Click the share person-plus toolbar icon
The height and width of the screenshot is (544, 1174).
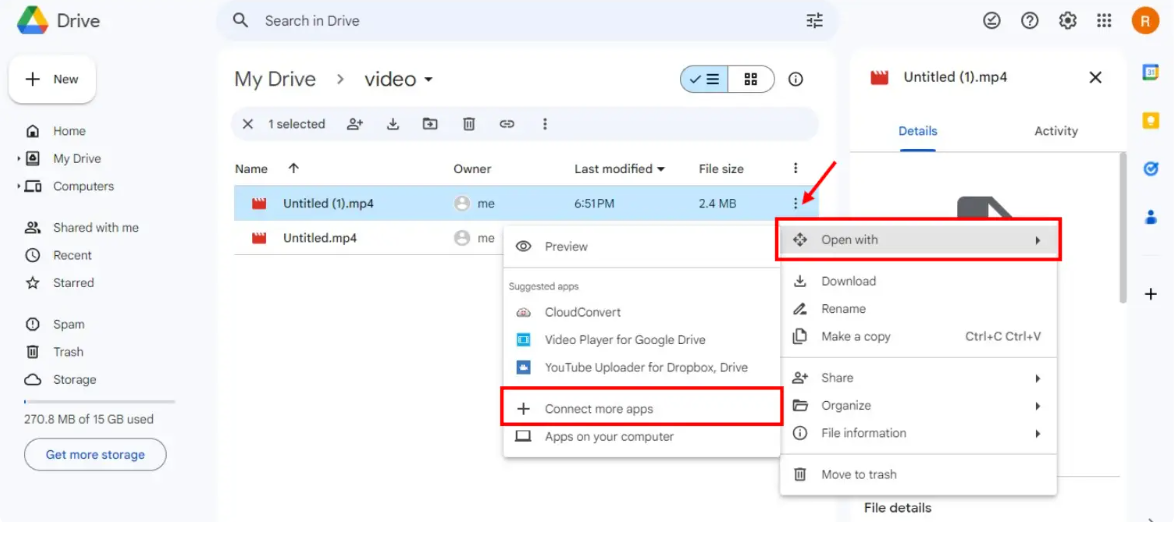[x=355, y=124]
